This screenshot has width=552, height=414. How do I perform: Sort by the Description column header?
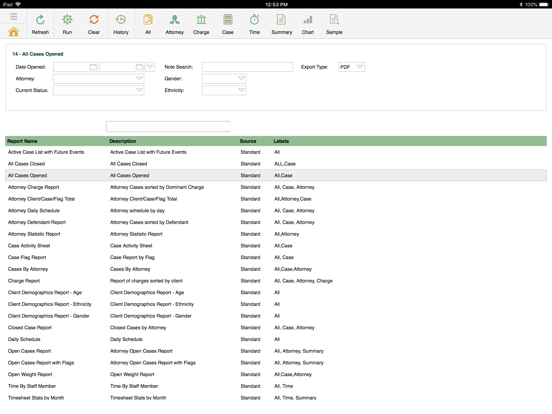click(x=123, y=141)
